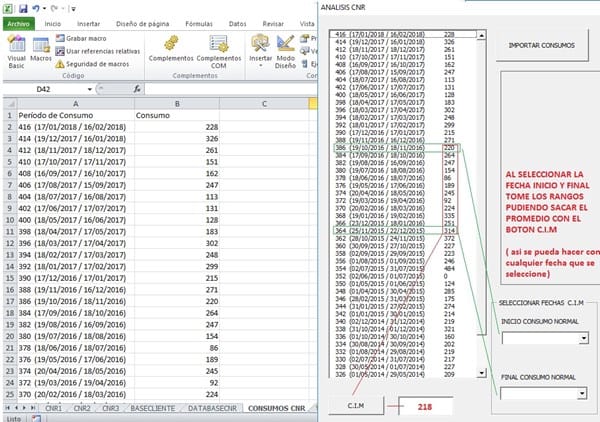Click the result text box showing 218
This screenshot has height=422, width=600.
click(426, 407)
